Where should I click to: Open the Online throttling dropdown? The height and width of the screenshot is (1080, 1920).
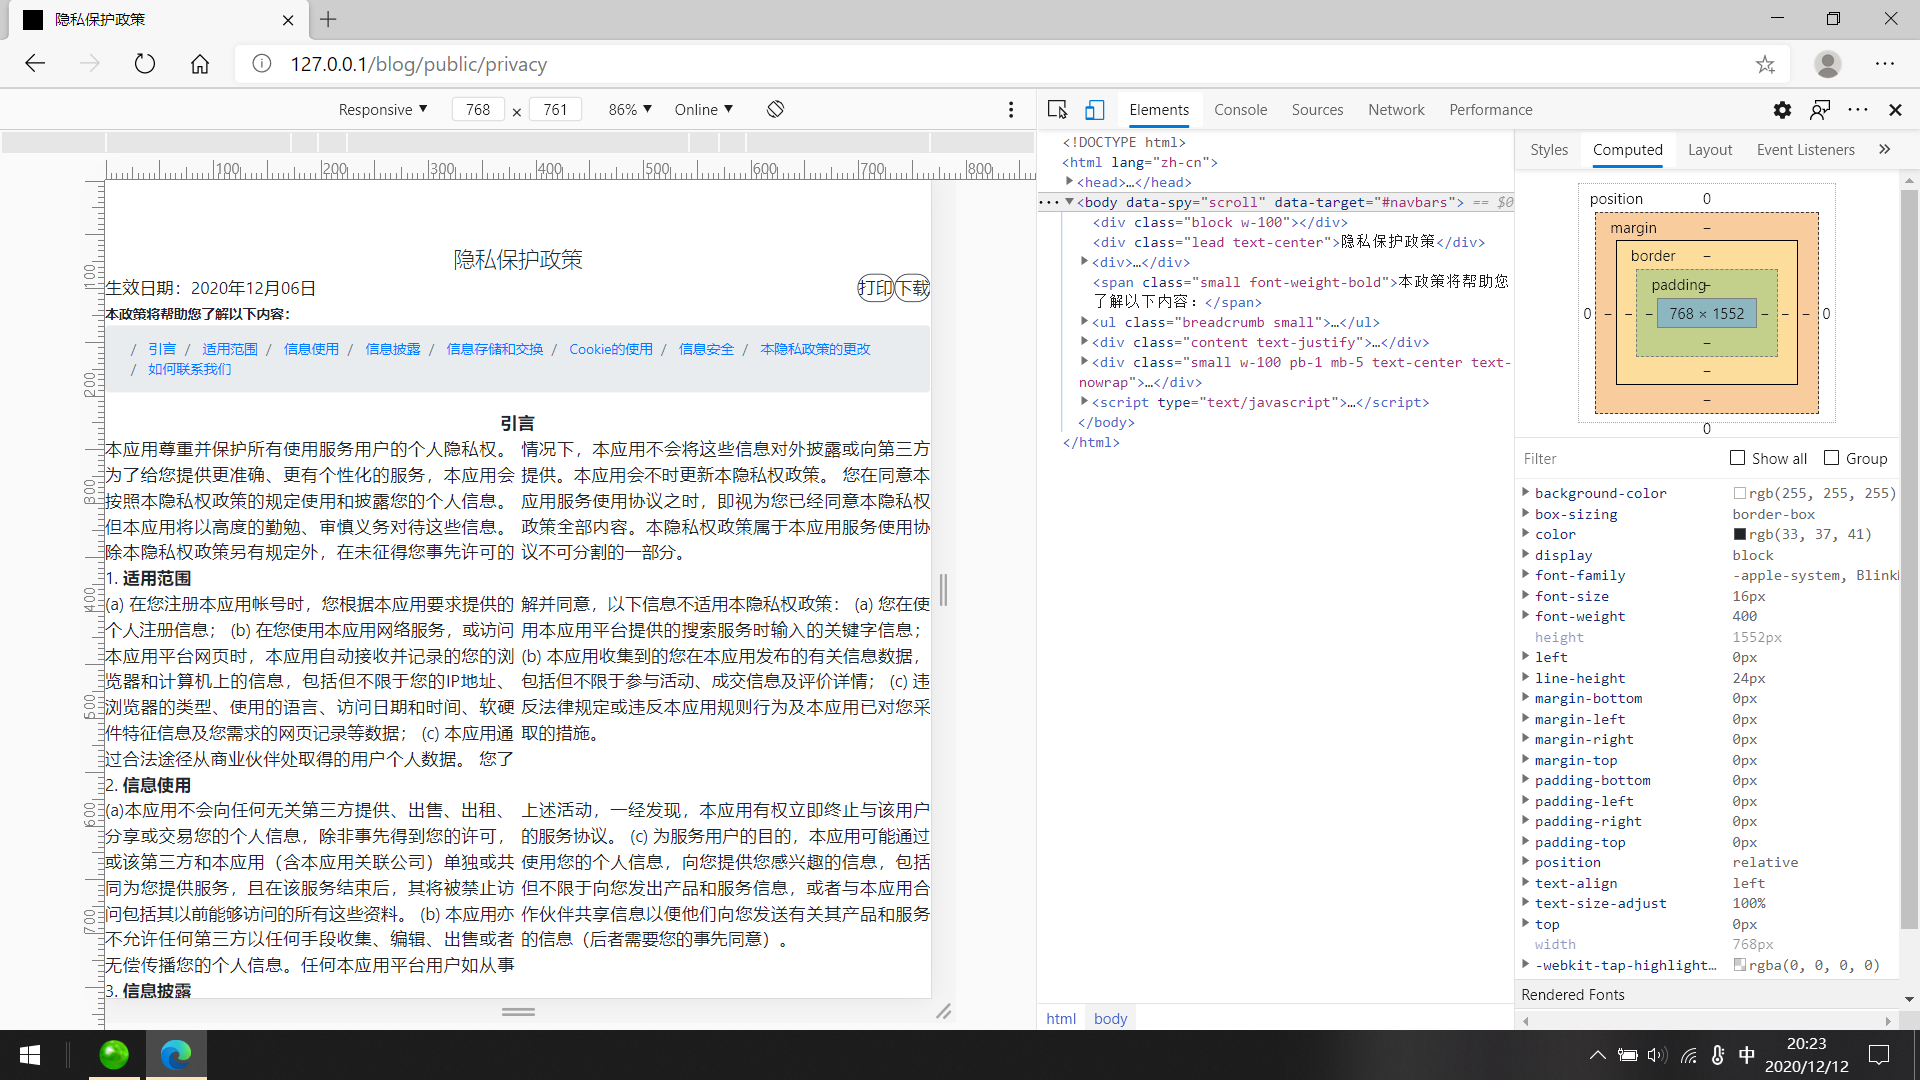coord(704,109)
